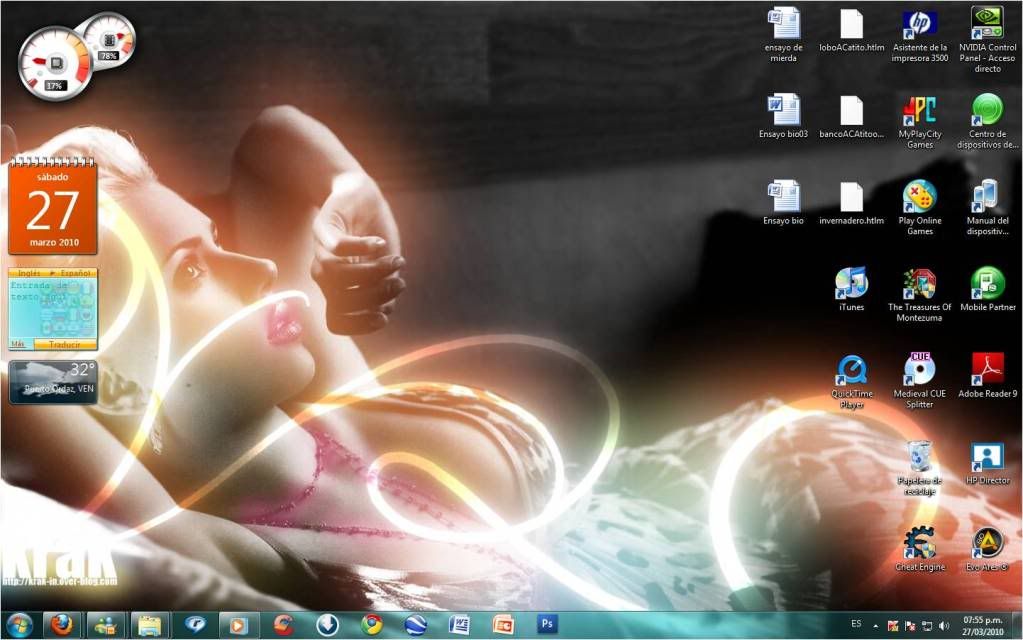1023x640 pixels.
Task: Open Firefox from the taskbar
Action: point(62,625)
